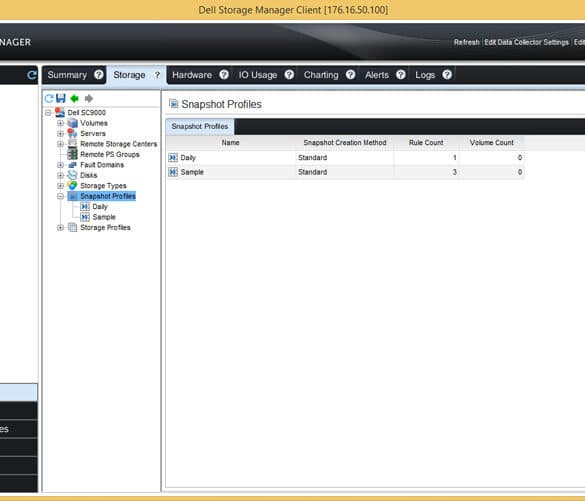Open help icon beside IO Usage tab

pos(289,75)
